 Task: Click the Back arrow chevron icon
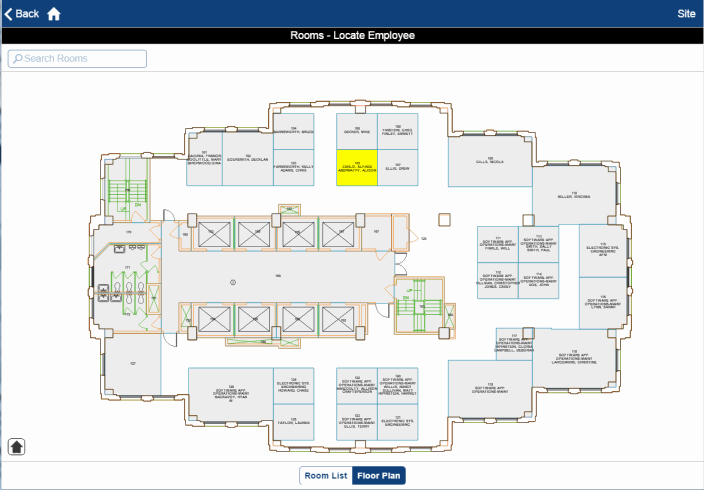tap(9, 14)
